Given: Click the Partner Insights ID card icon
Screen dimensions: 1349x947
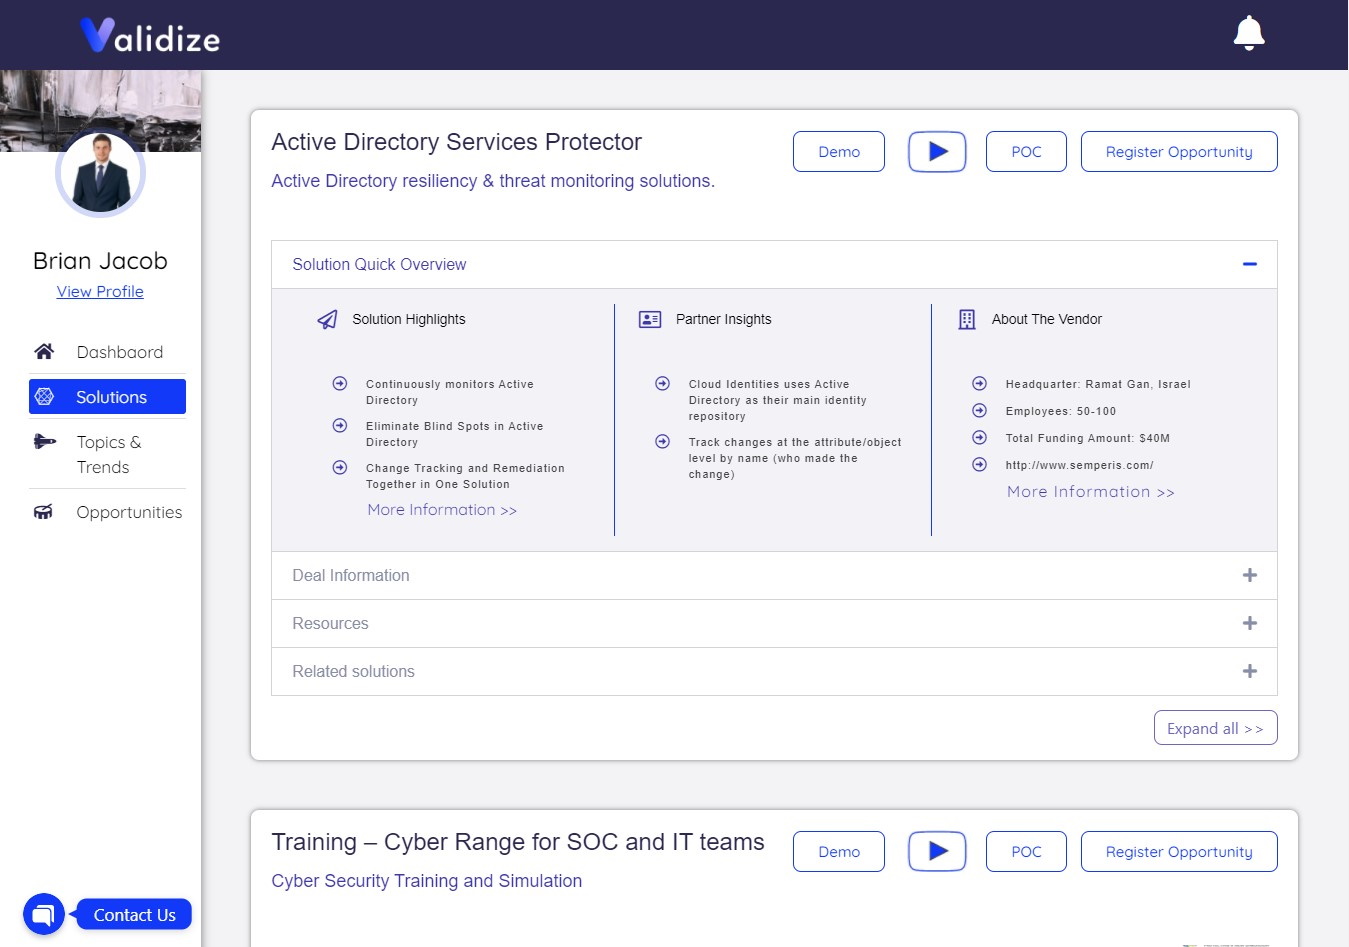Looking at the screenshot, I should [650, 320].
